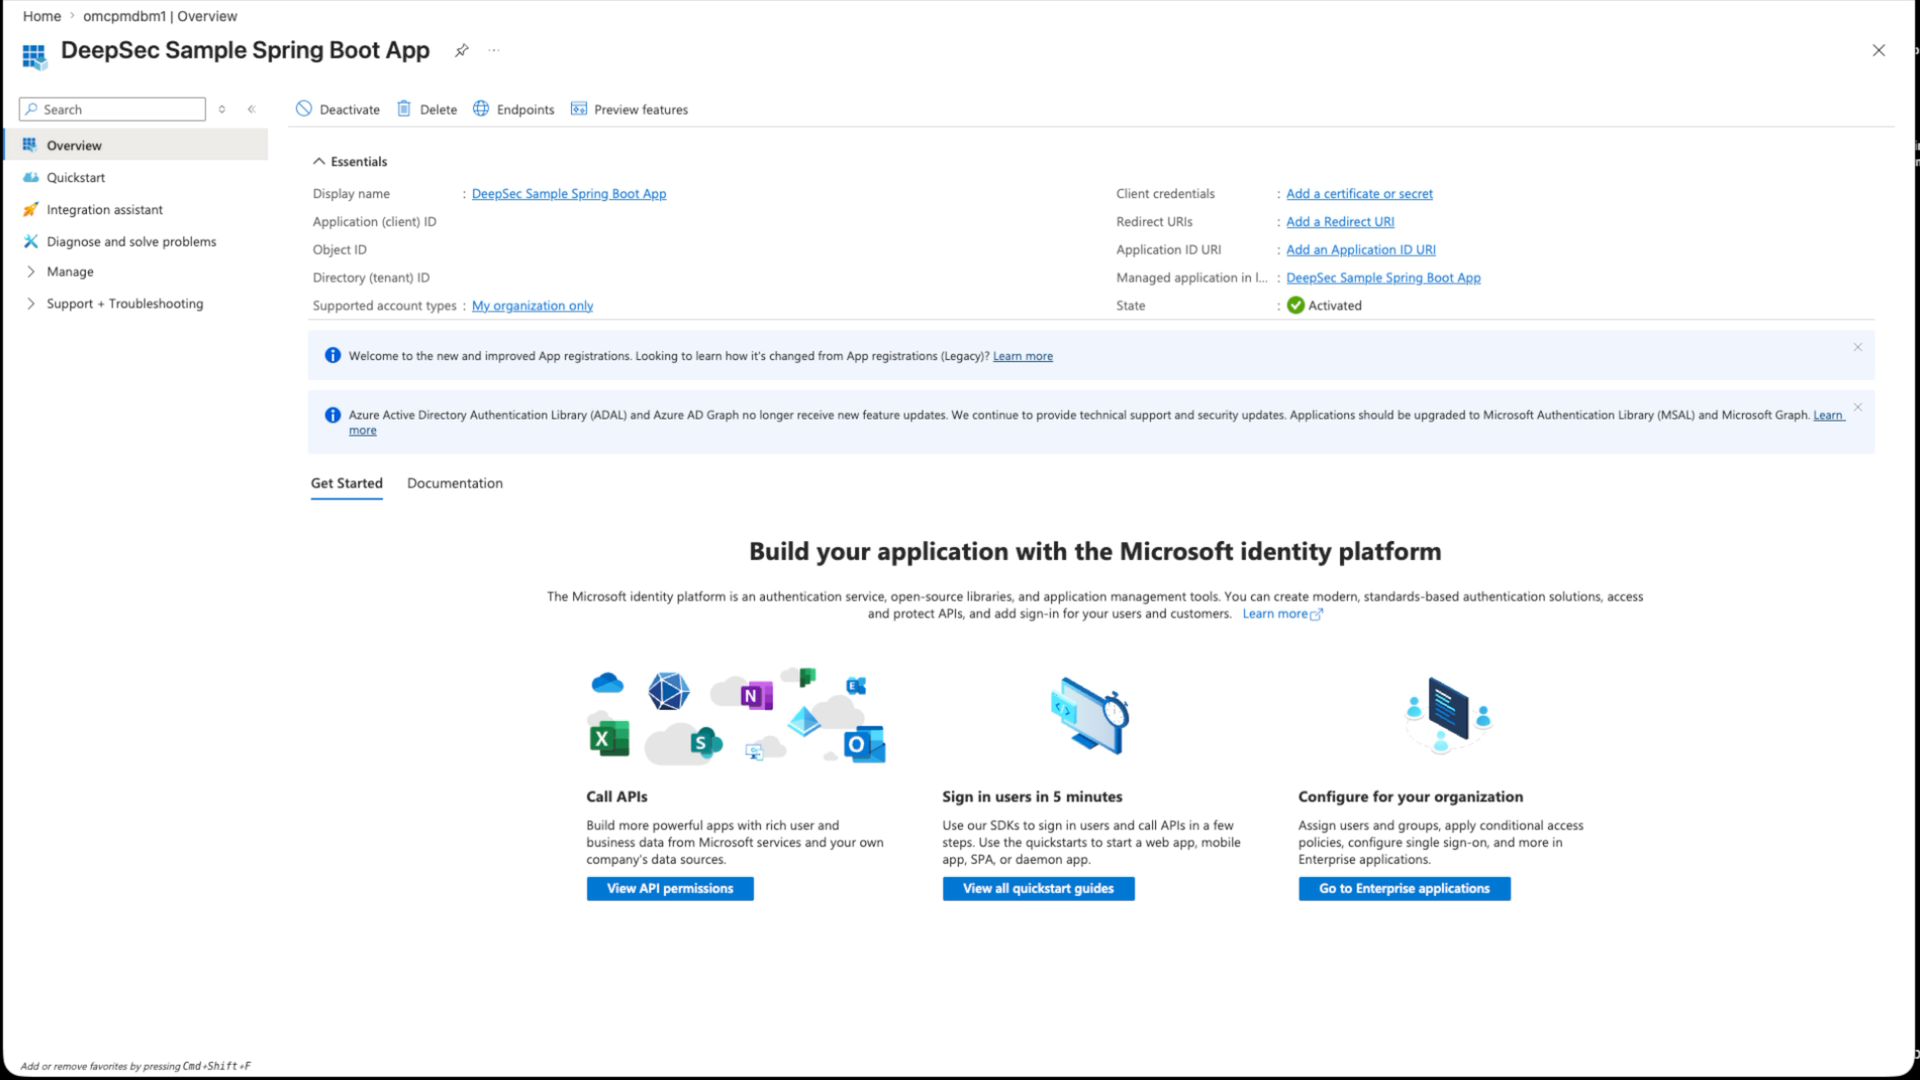Click Go to Enterprise applications button

tap(1404, 888)
